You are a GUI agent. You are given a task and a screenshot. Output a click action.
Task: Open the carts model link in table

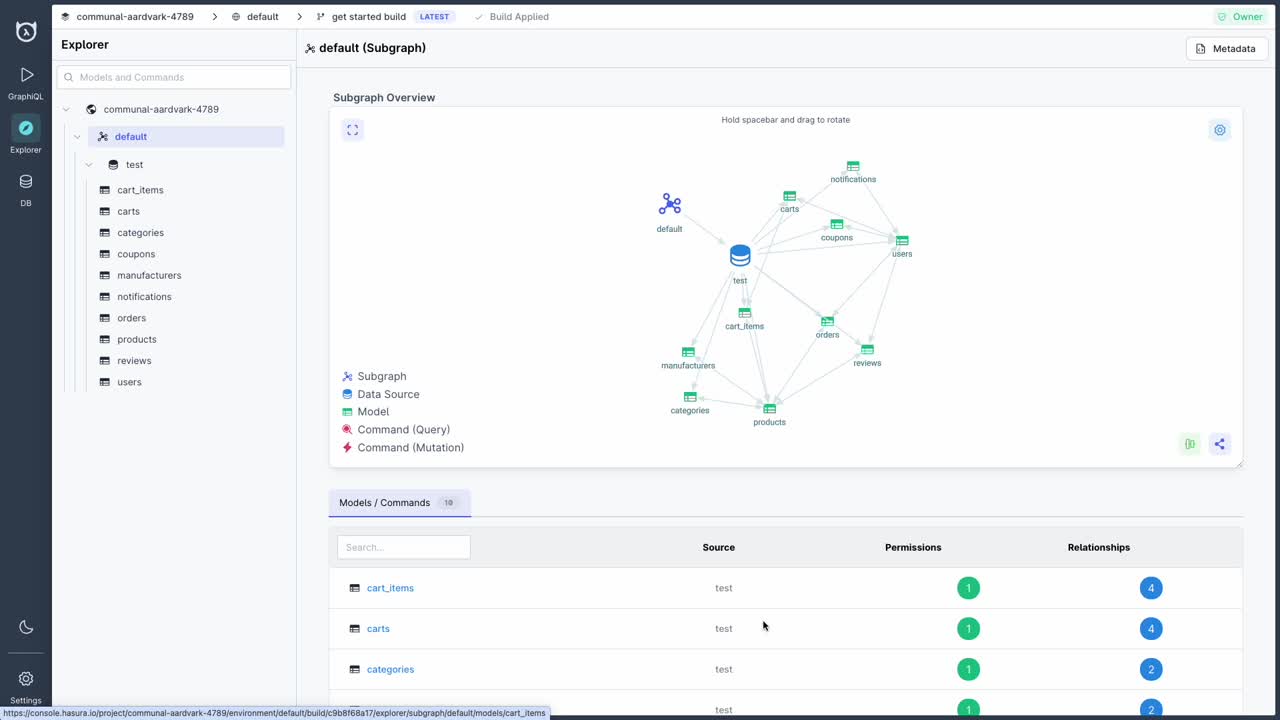[x=378, y=629]
